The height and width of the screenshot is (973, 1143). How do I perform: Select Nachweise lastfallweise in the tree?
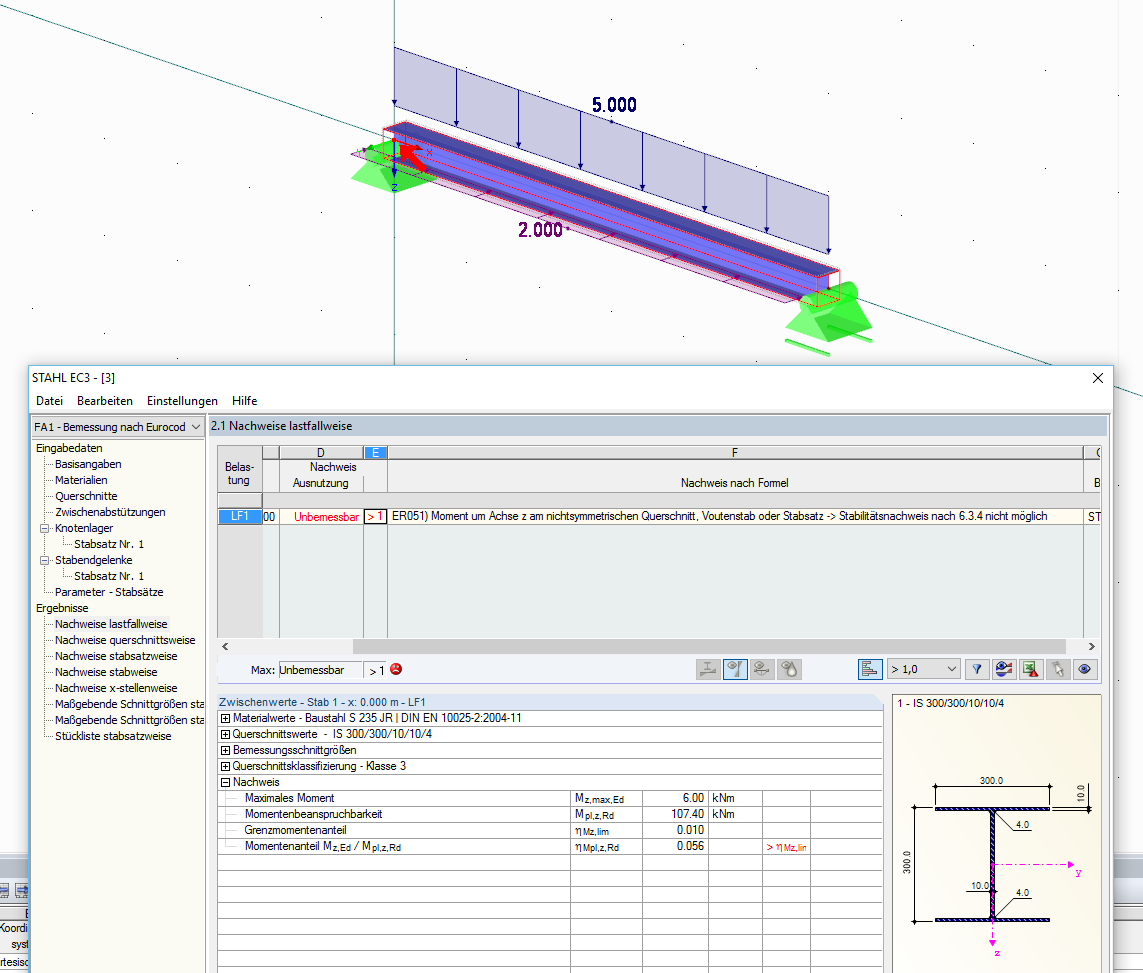pyautogui.click(x=111, y=625)
